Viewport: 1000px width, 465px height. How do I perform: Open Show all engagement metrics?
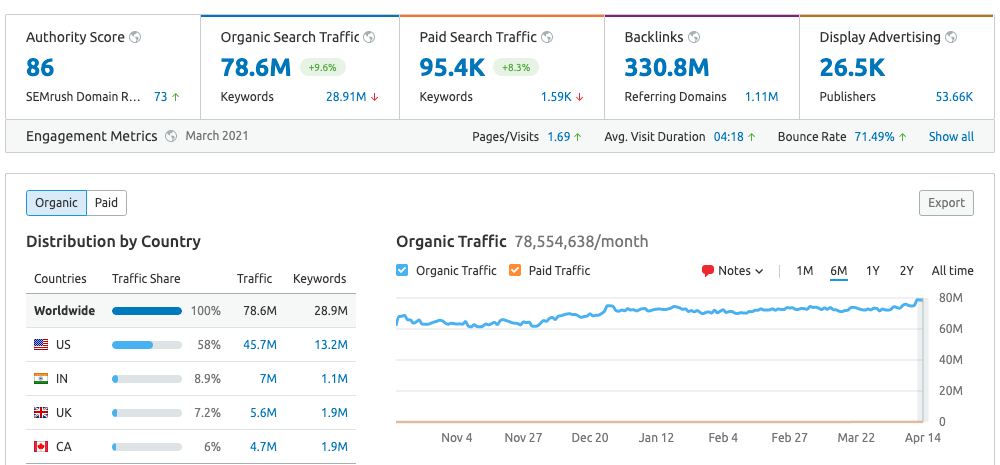click(951, 137)
